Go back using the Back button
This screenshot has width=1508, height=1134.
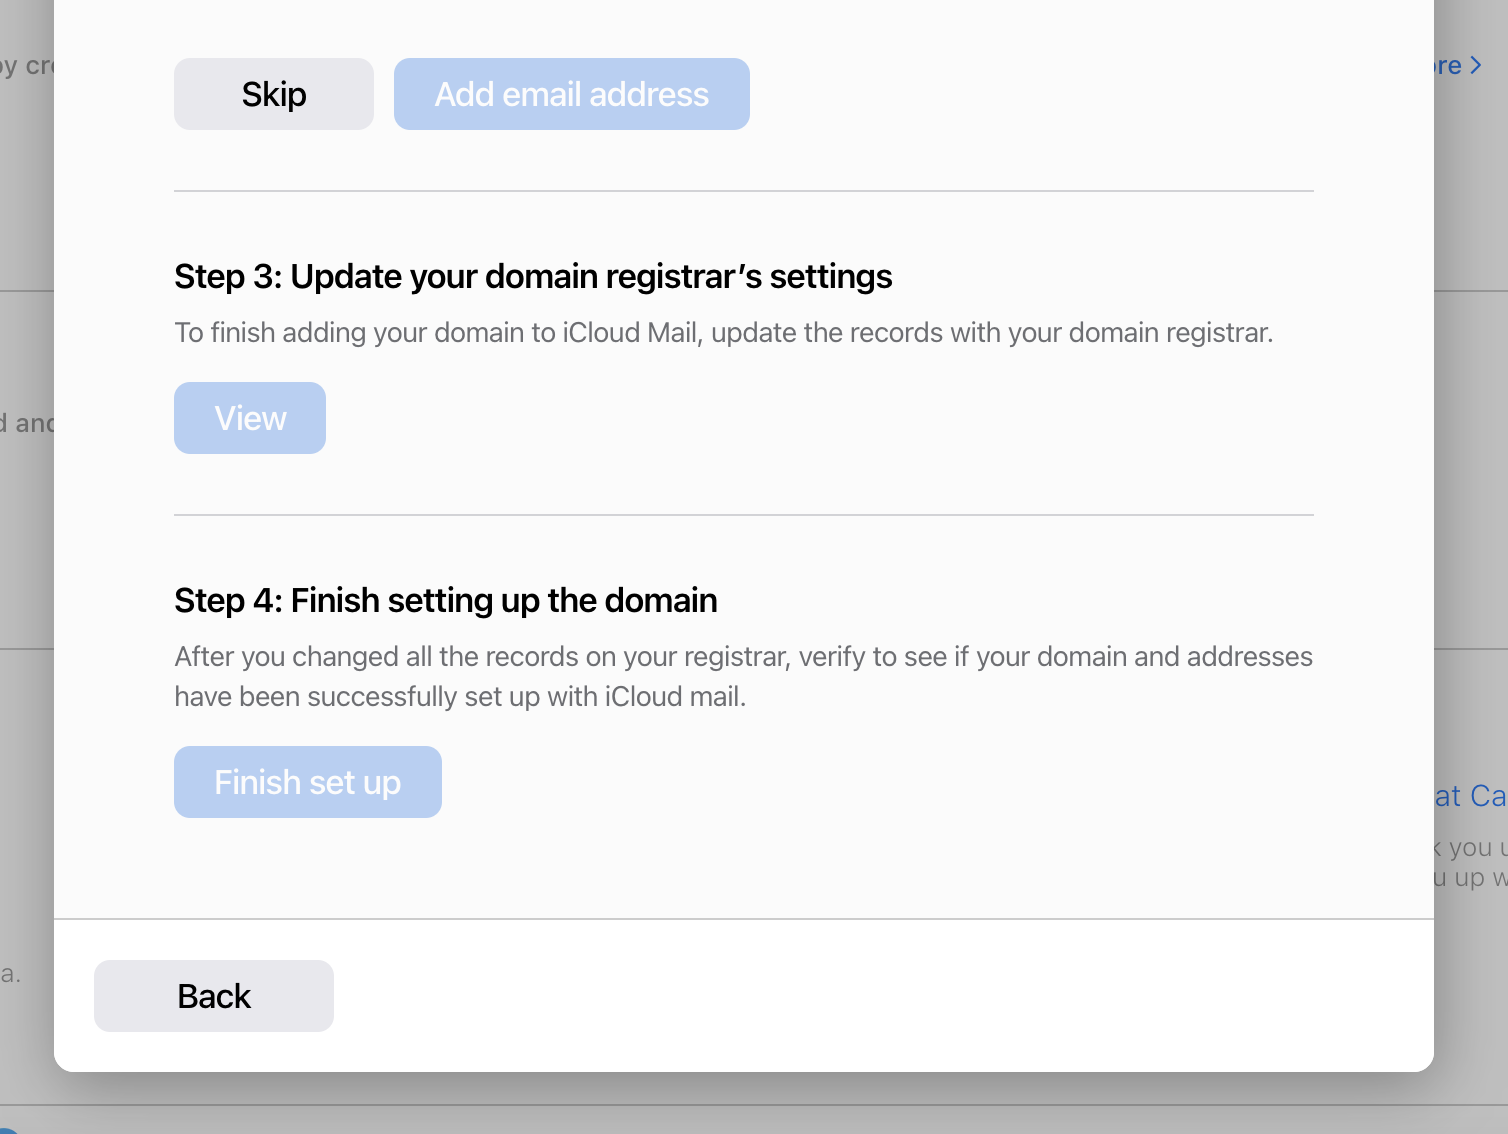click(214, 996)
